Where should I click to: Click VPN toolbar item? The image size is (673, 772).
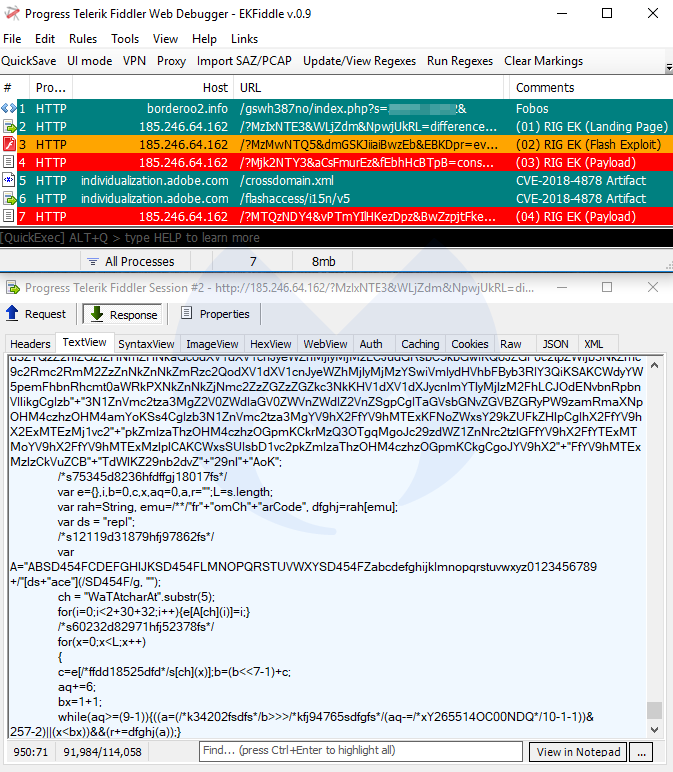[x=134, y=61]
